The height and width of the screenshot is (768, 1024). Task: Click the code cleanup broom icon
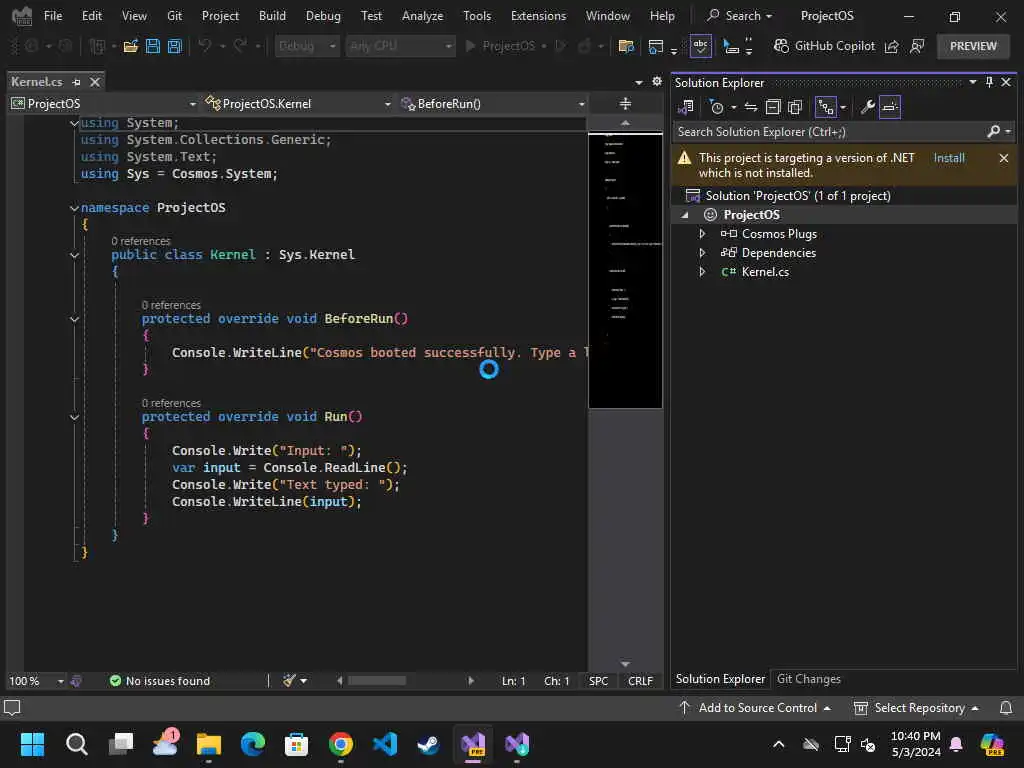click(289, 680)
